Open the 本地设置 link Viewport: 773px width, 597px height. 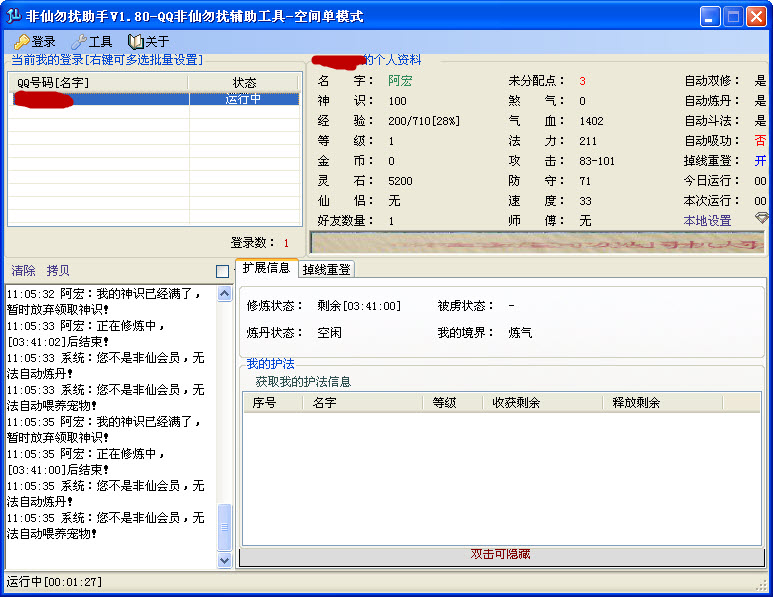pyautogui.click(x=707, y=220)
